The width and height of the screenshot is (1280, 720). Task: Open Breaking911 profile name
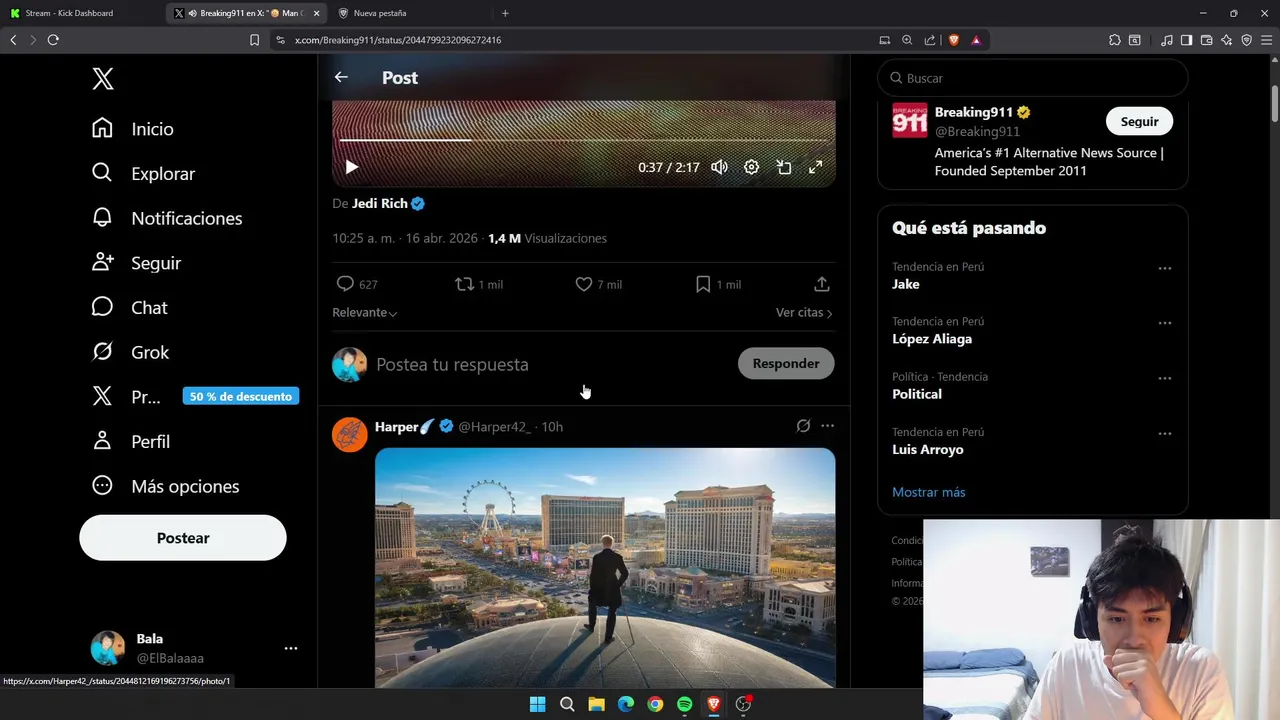pos(974,112)
